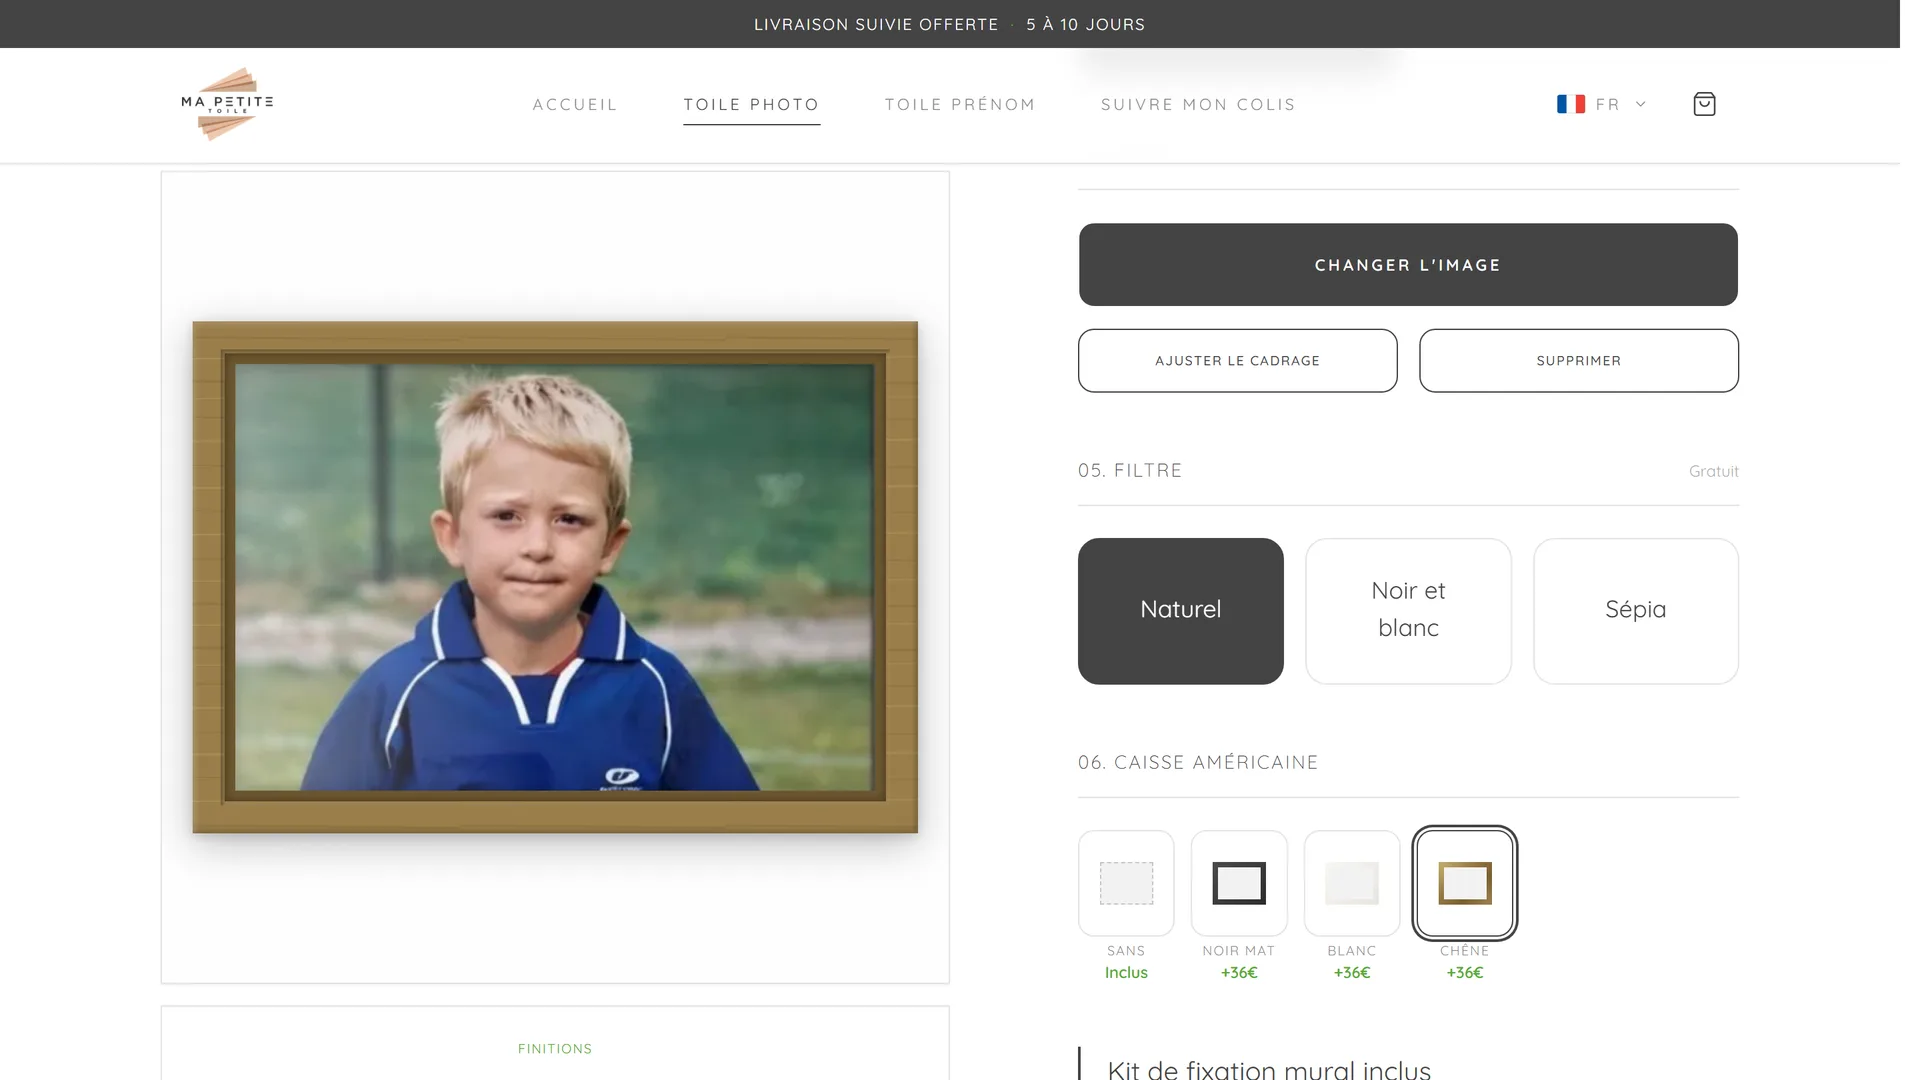This screenshot has height=1080, width=1920.
Task: Click the Supprimer button
Action: [1578, 361]
